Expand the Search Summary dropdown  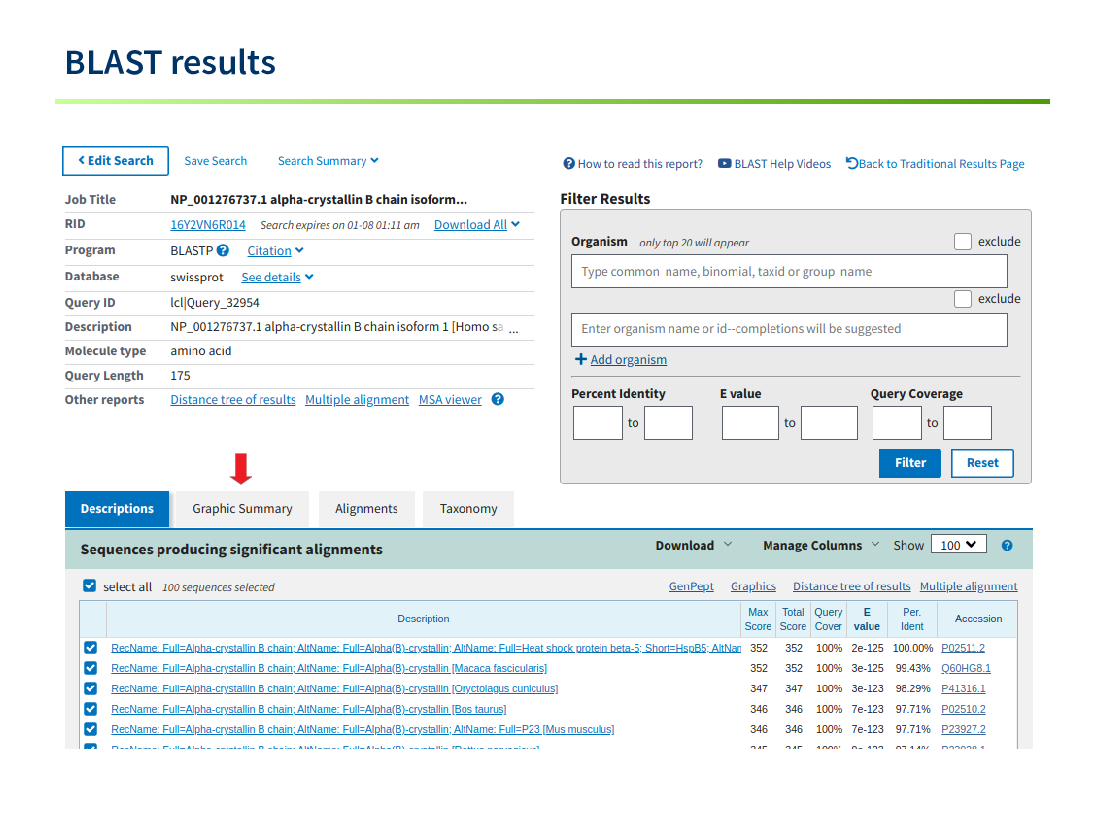tap(328, 161)
